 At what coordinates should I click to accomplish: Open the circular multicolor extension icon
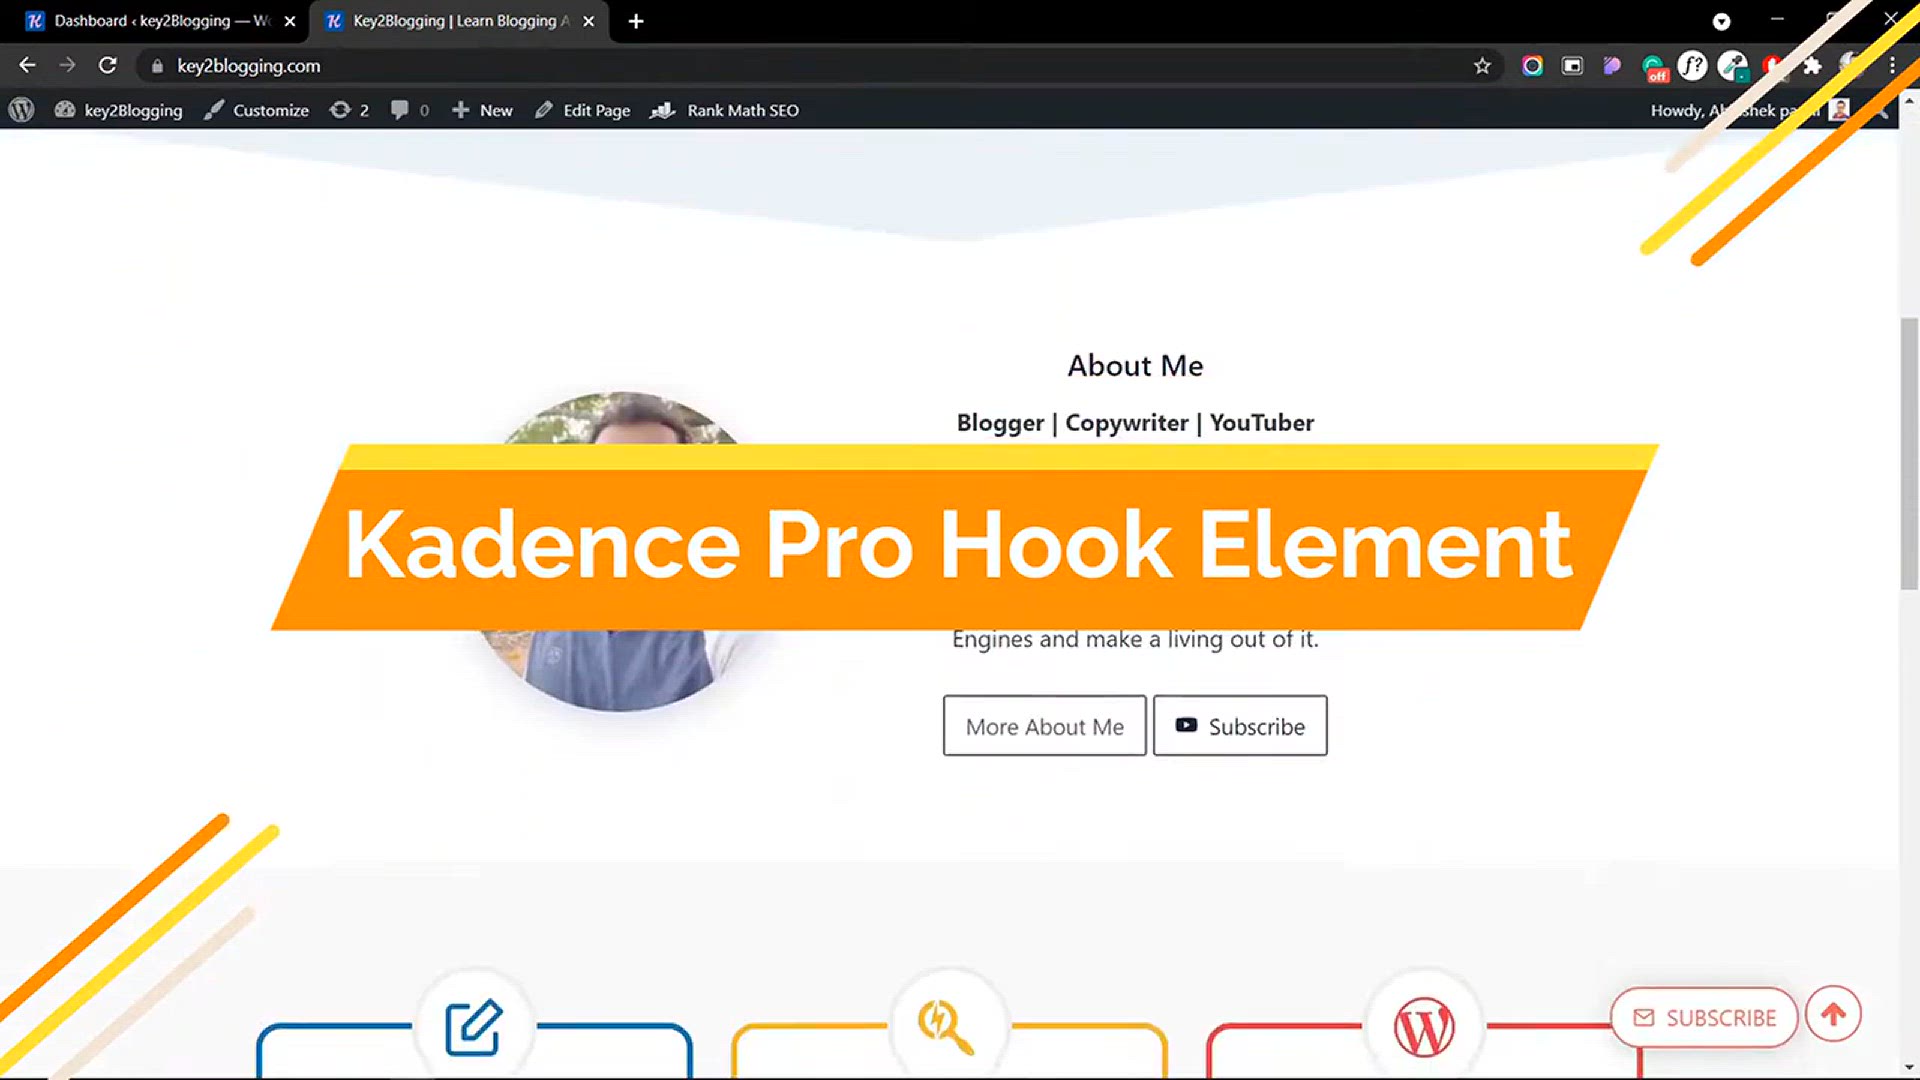(1532, 66)
